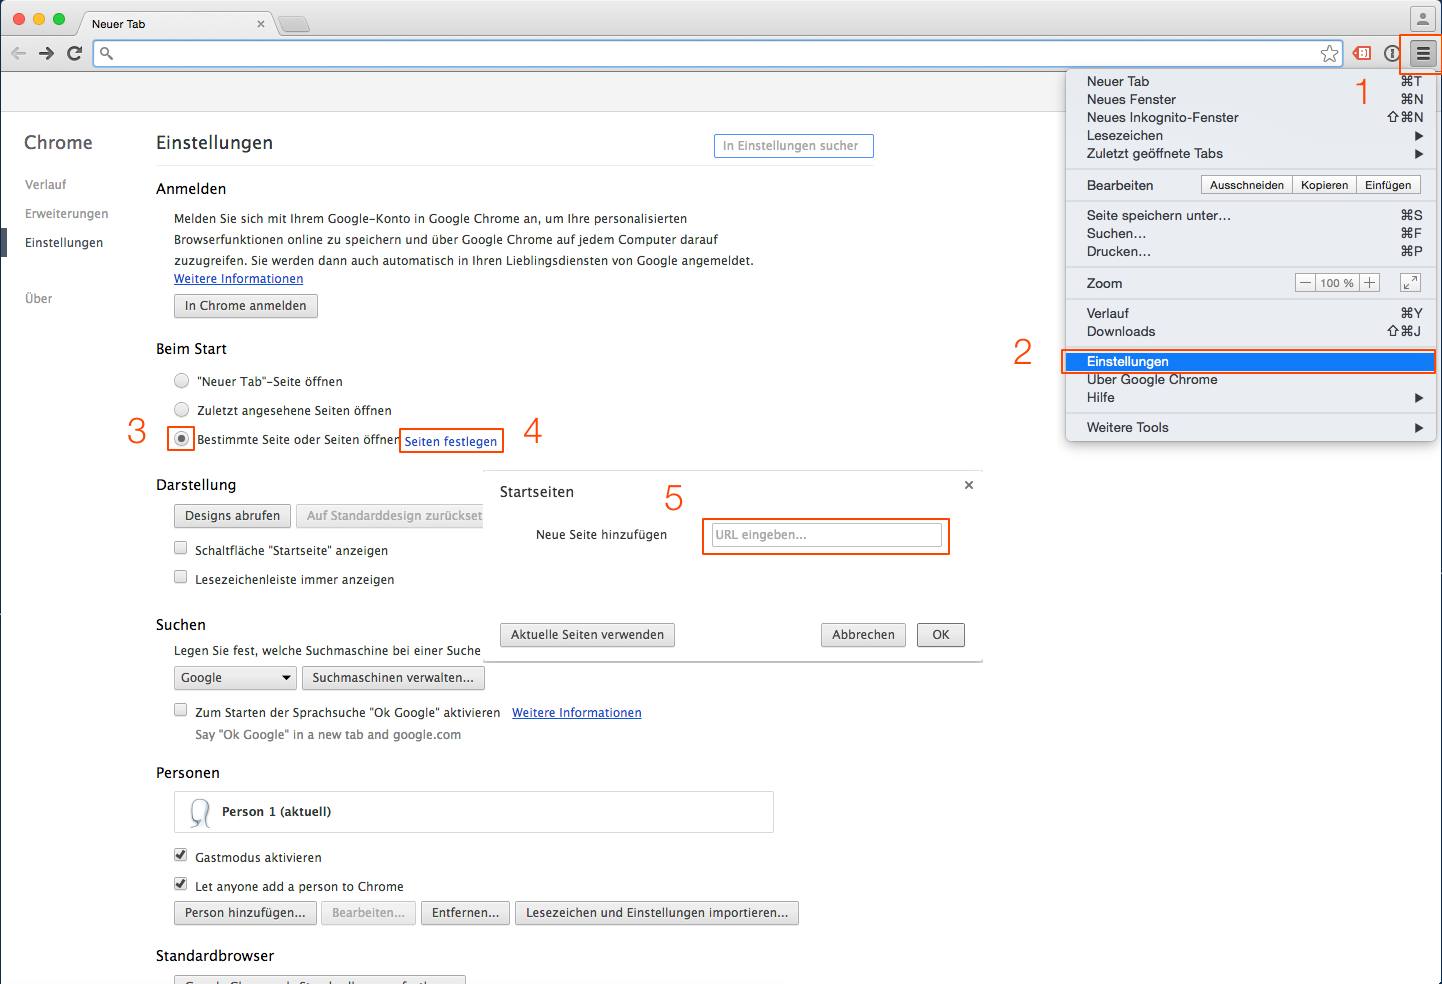The width and height of the screenshot is (1442, 984).
Task: Expand the Hilfe submenu
Action: pos(1251,398)
